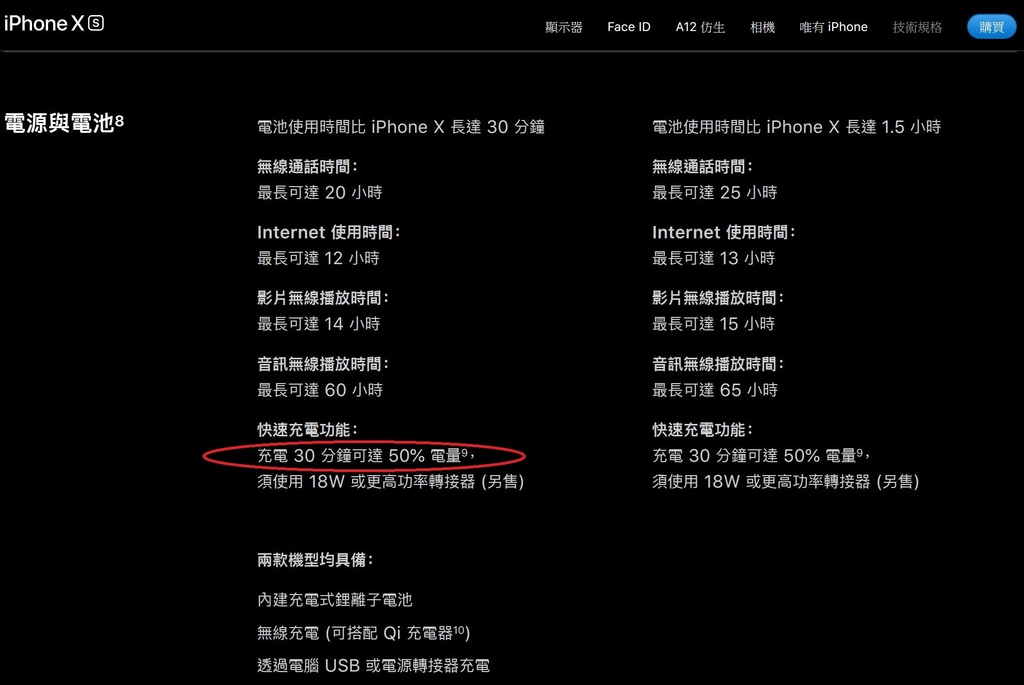The width and height of the screenshot is (1024, 685).
Task: Click the 電源與電池 section heading
Action: pyautogui.click(x=59, y=123)
